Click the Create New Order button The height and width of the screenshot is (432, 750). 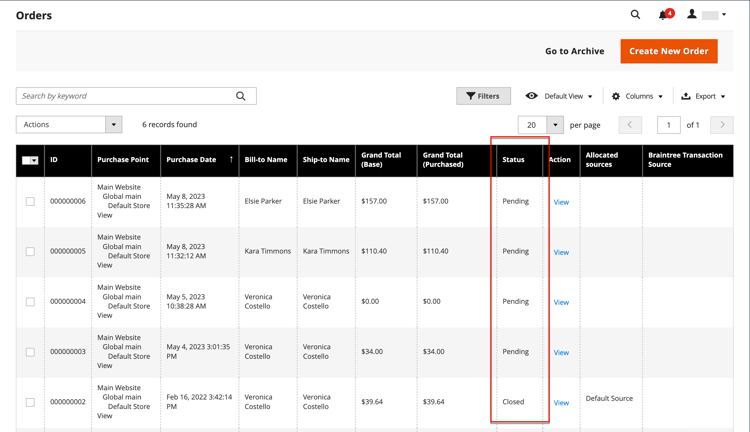[x=669, y=51]
